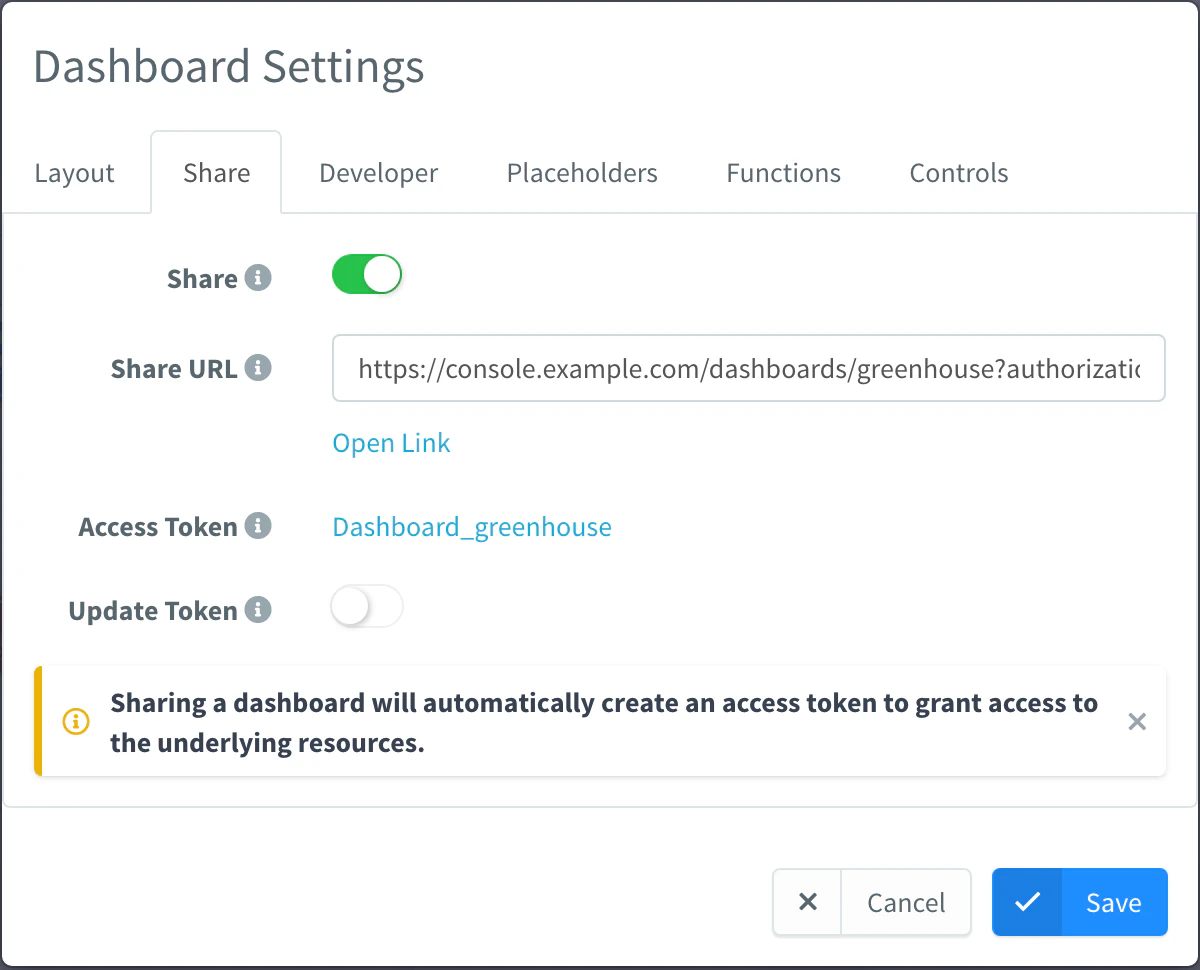Switch to the Controls tab
The image size is (1200, 970).
pos(958,173)
